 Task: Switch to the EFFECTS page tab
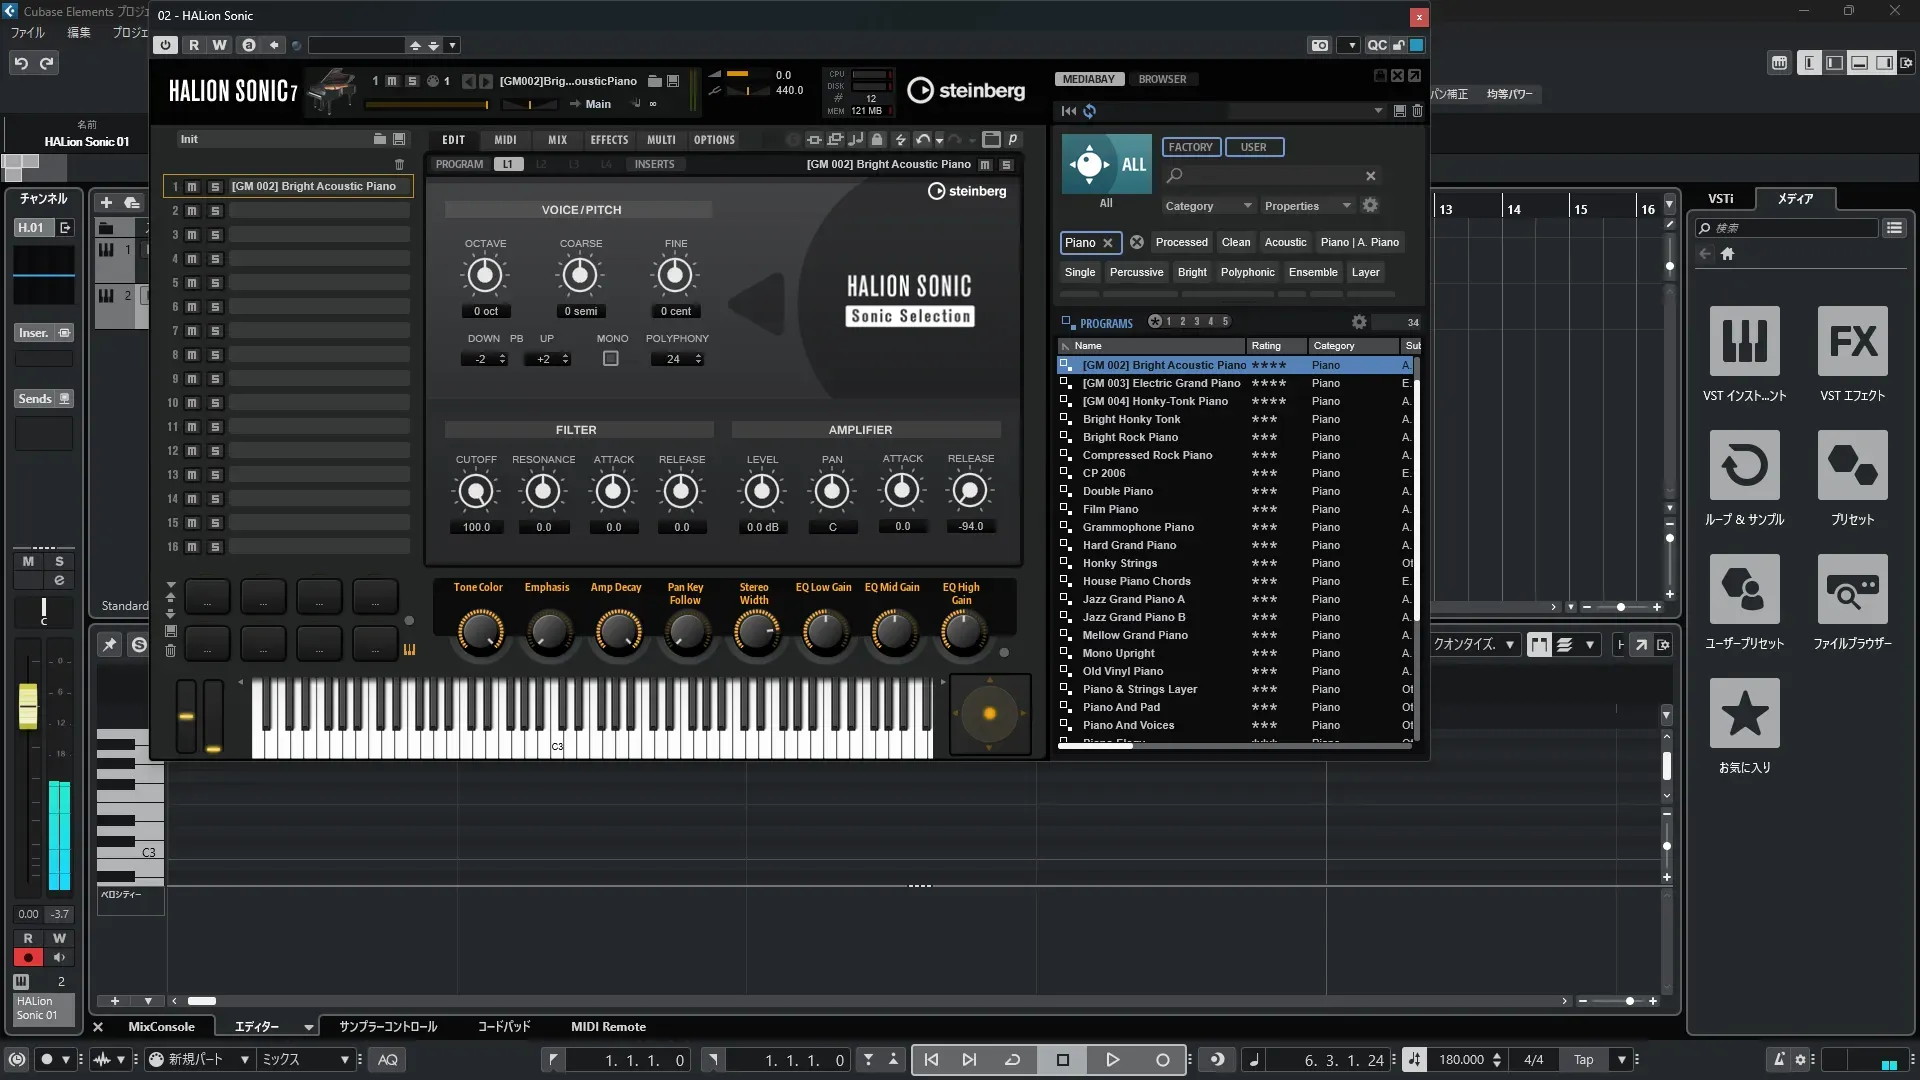(x=609, y=140)
